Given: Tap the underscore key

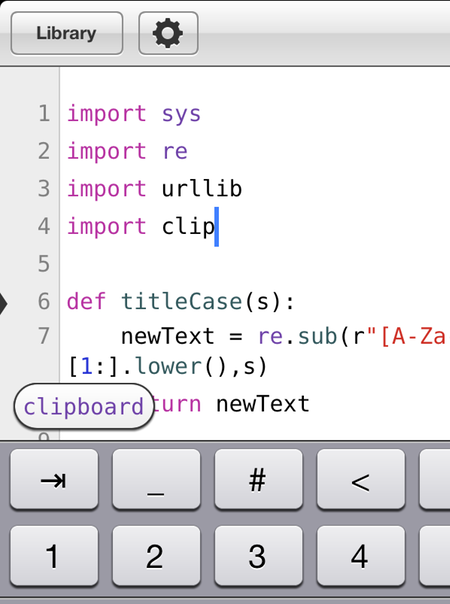Looking at the screenshot, I should (x=156, y=480).
